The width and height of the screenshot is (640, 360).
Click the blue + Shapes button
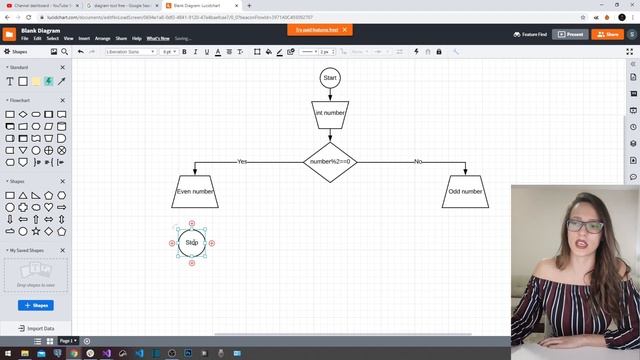pyautogui.click(x=36, y=305)
